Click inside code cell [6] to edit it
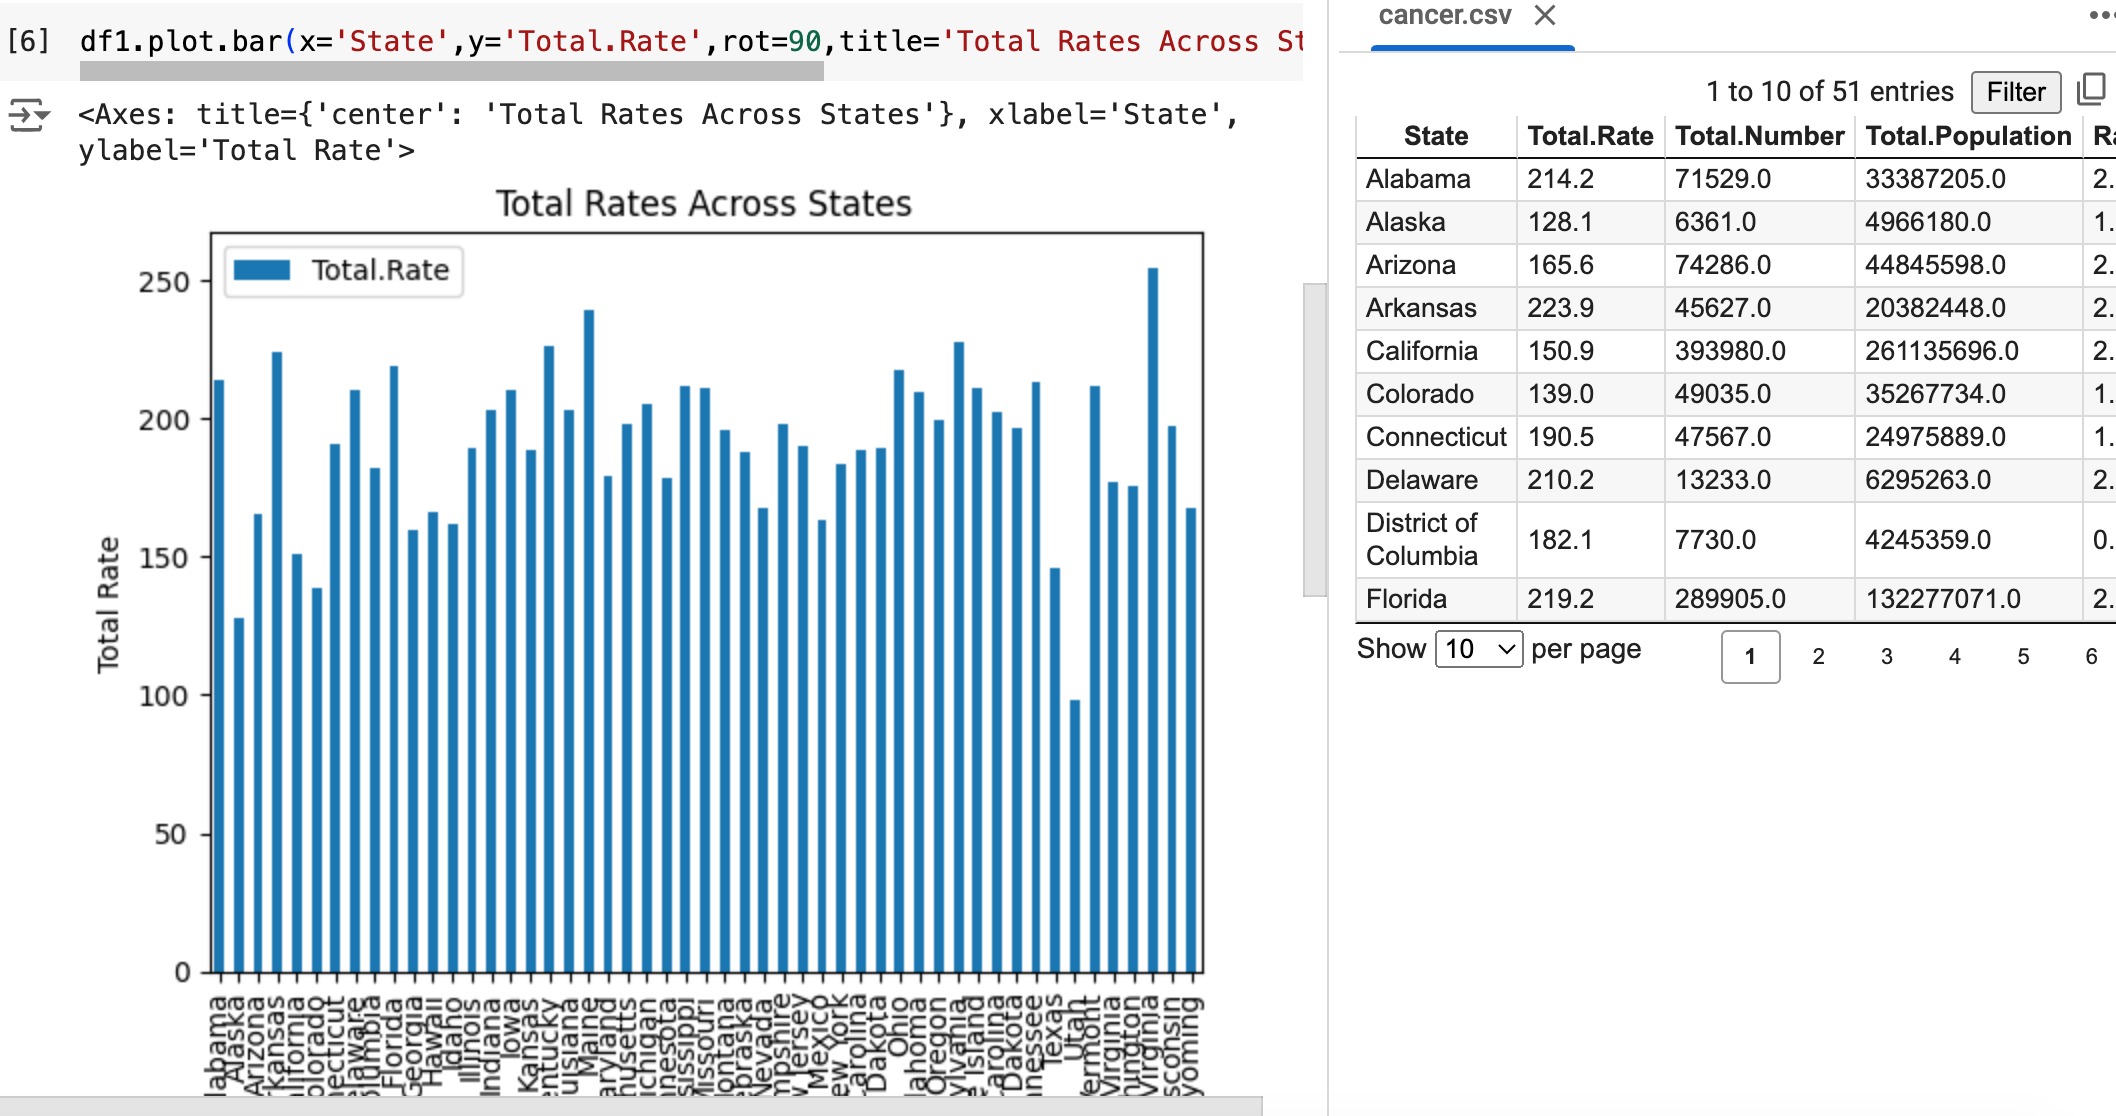This screenshot has width=2116, height=1116. (600, 41)
